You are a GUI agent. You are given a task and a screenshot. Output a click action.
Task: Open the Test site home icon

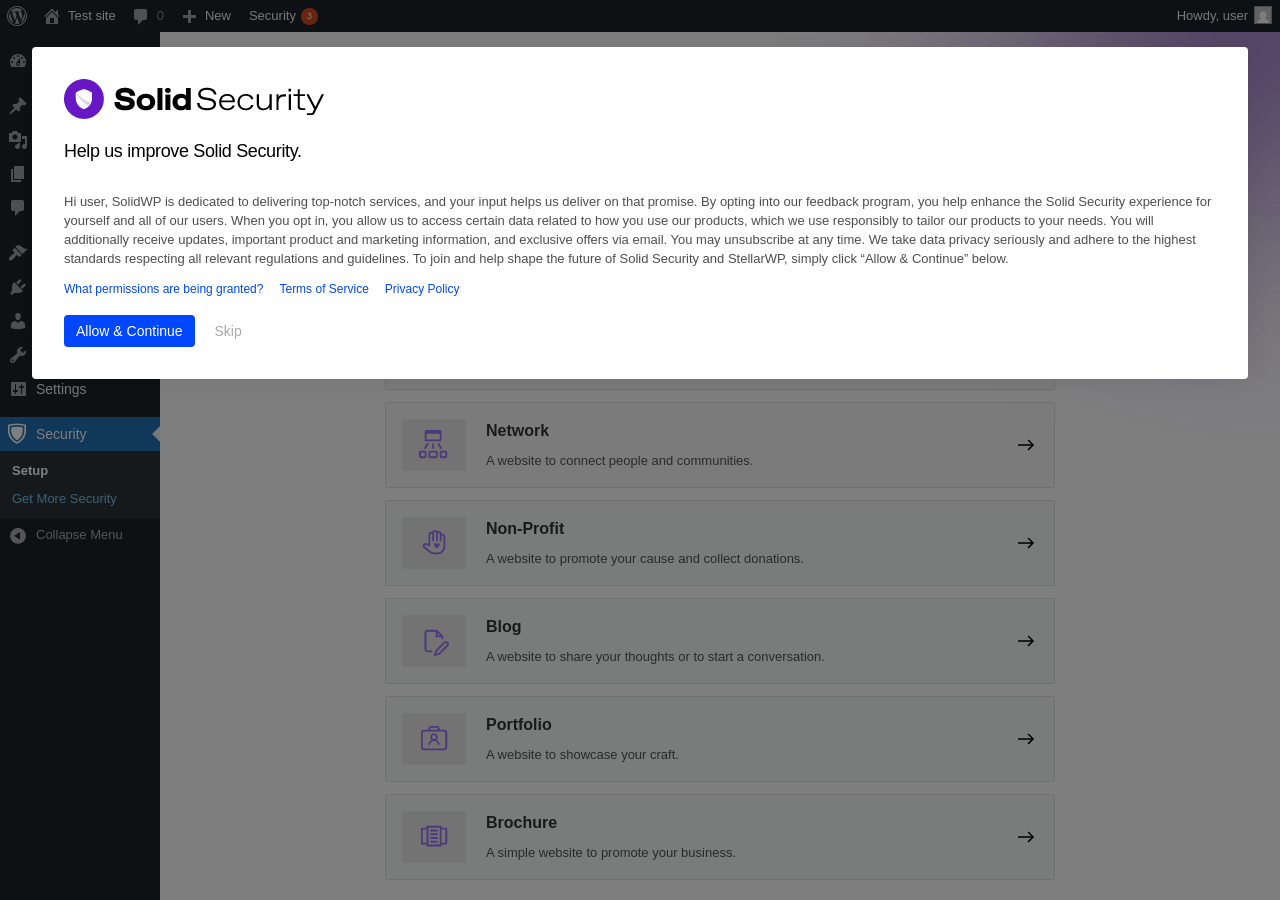pos(52,16)
